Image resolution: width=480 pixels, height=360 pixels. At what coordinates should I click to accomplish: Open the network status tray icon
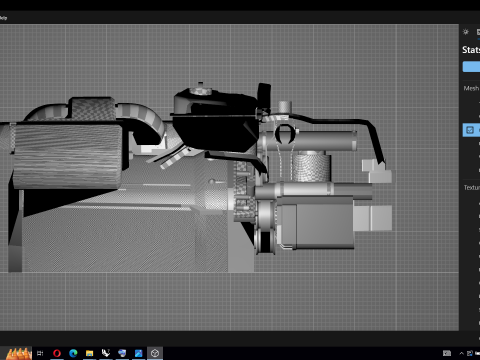coord(470,353)
